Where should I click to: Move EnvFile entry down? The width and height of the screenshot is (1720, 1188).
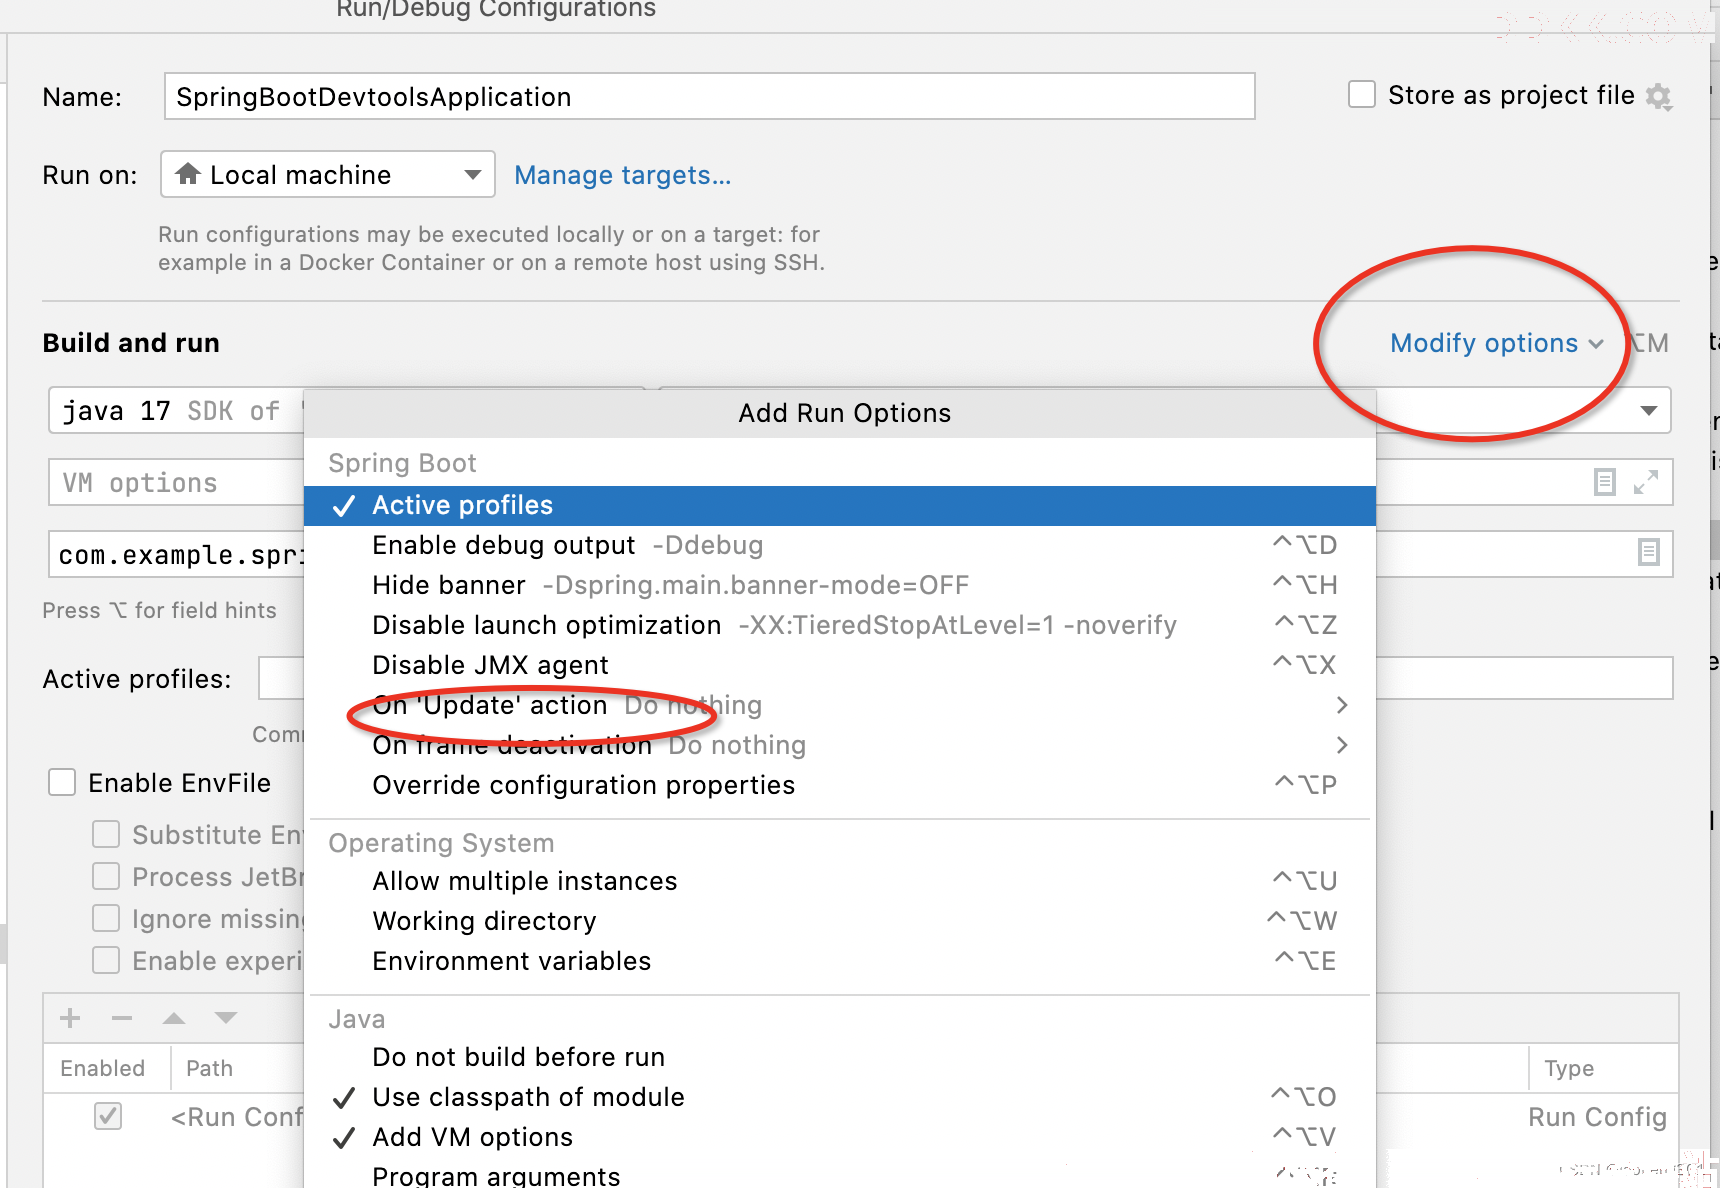226,1018
